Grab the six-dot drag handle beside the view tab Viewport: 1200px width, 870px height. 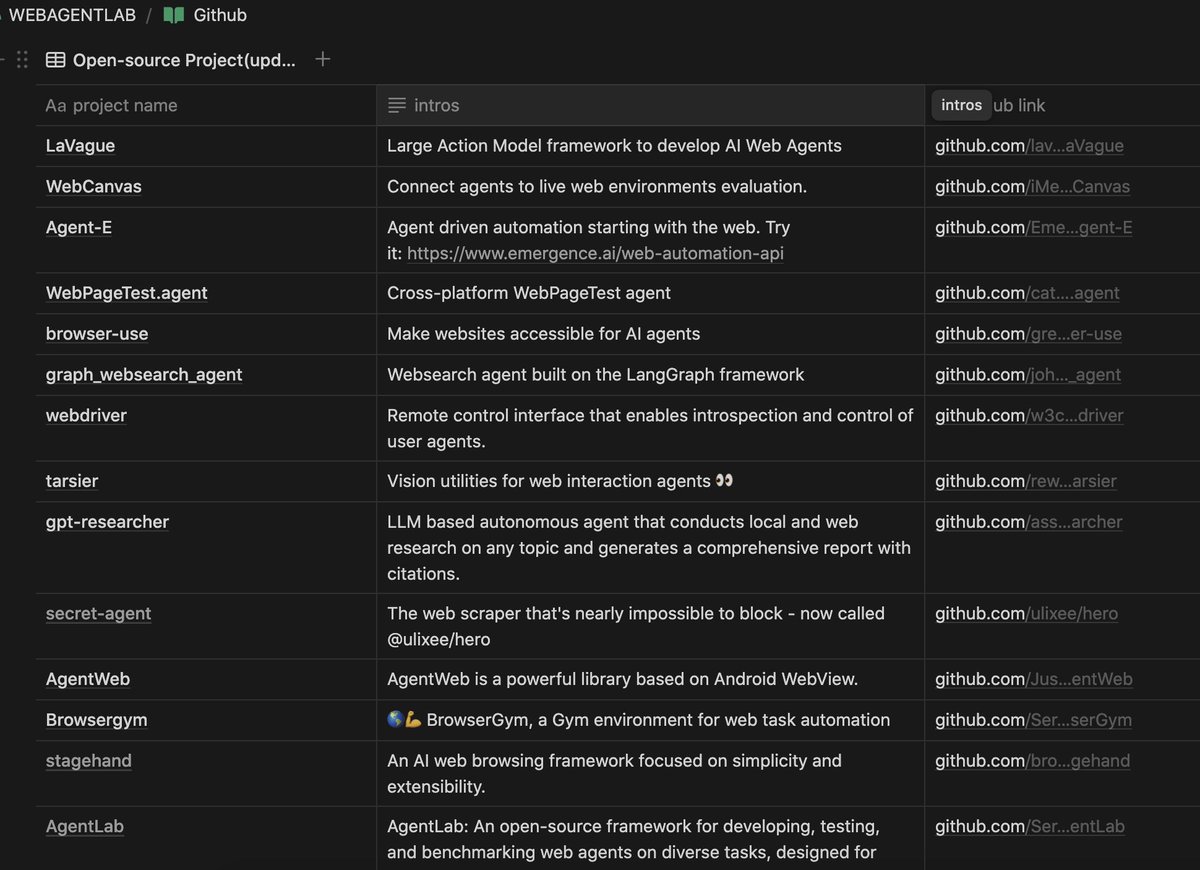coord(22,60)
